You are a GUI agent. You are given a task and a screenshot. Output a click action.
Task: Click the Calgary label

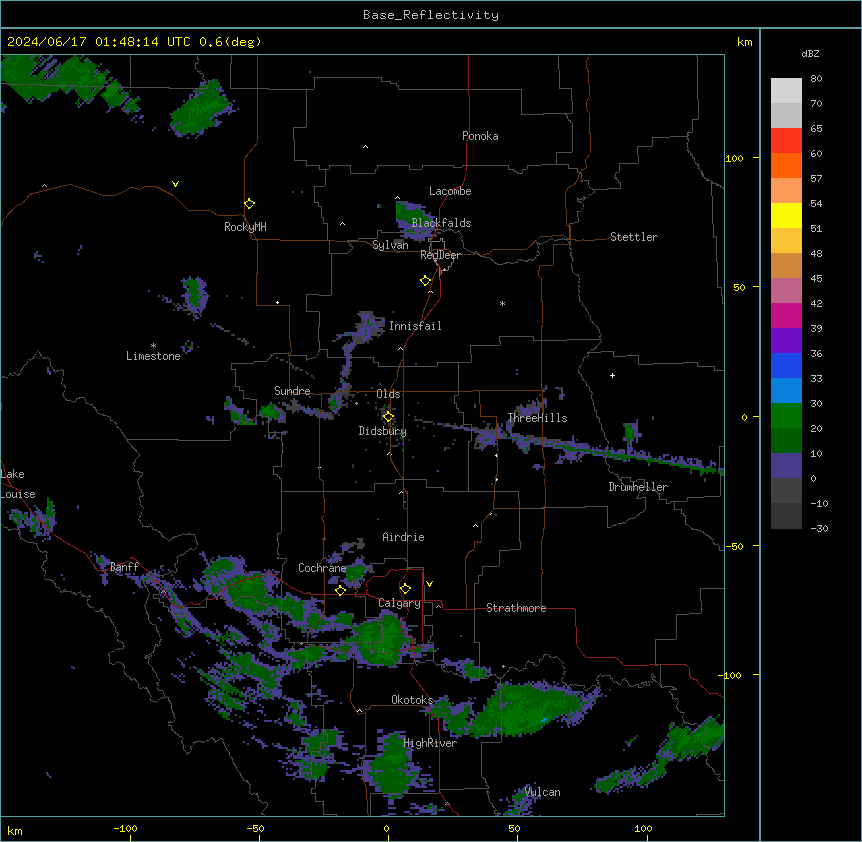point(399,603)
